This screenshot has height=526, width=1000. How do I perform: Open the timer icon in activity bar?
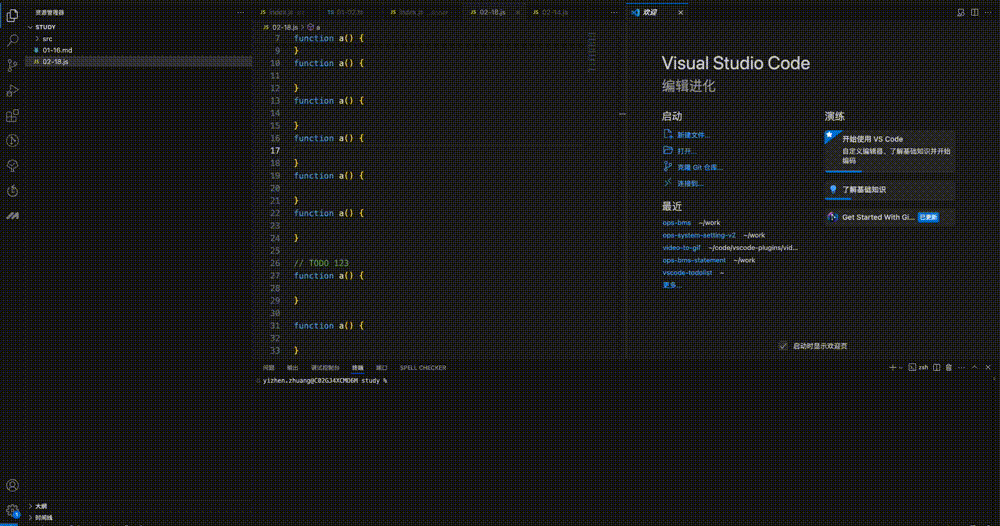point(12,191)
